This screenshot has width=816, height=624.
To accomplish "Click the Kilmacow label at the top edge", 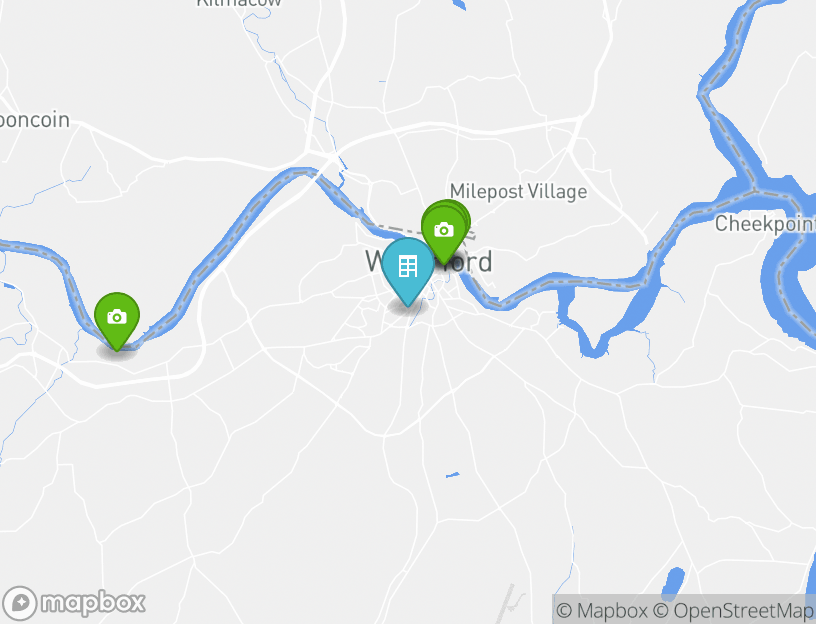I will pyautogui.click(x=240, y=3).
